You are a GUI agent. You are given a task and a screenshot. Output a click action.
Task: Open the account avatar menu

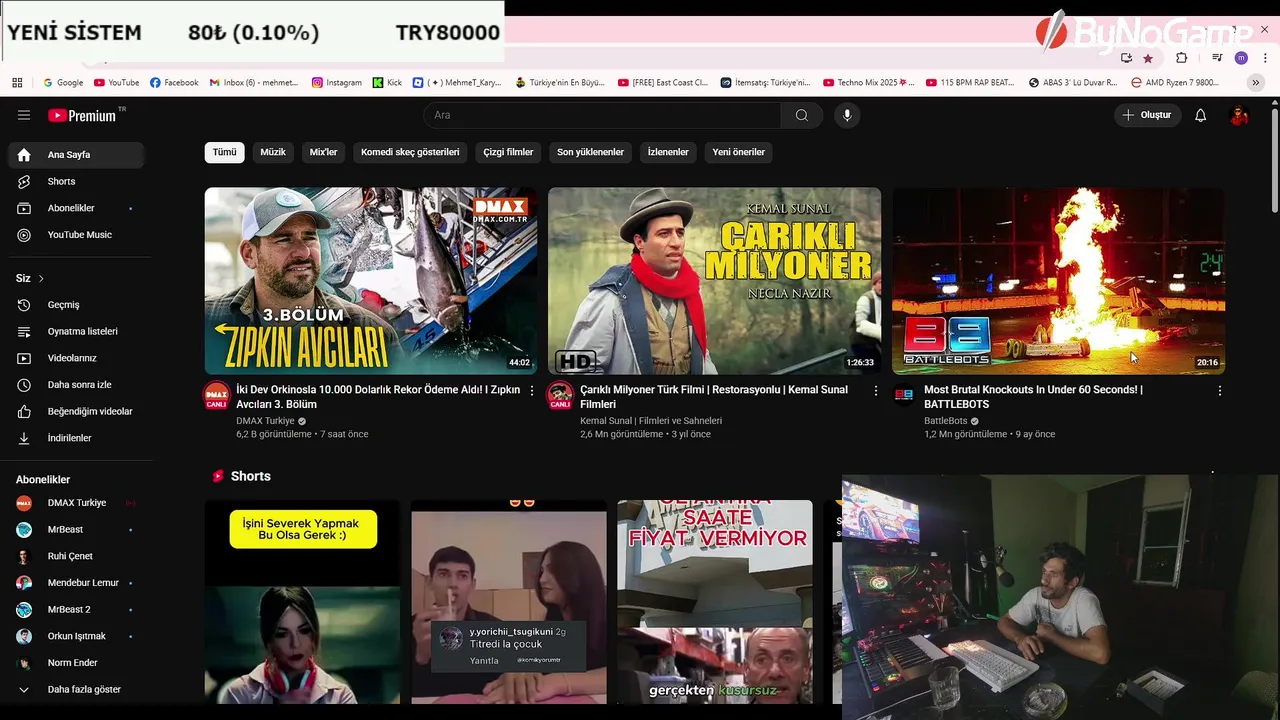[1239, 115]
